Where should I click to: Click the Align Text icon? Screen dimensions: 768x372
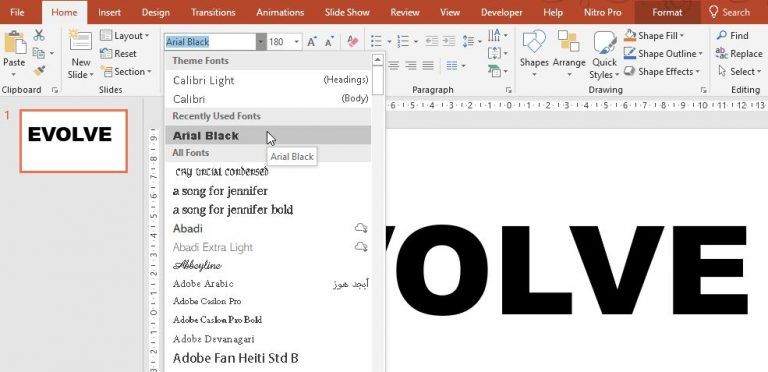[494, 53]
